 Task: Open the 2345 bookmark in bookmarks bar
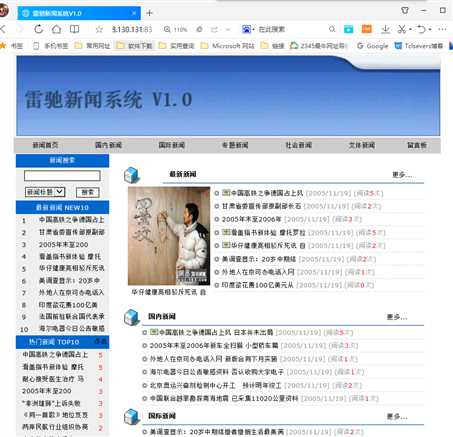318,46
